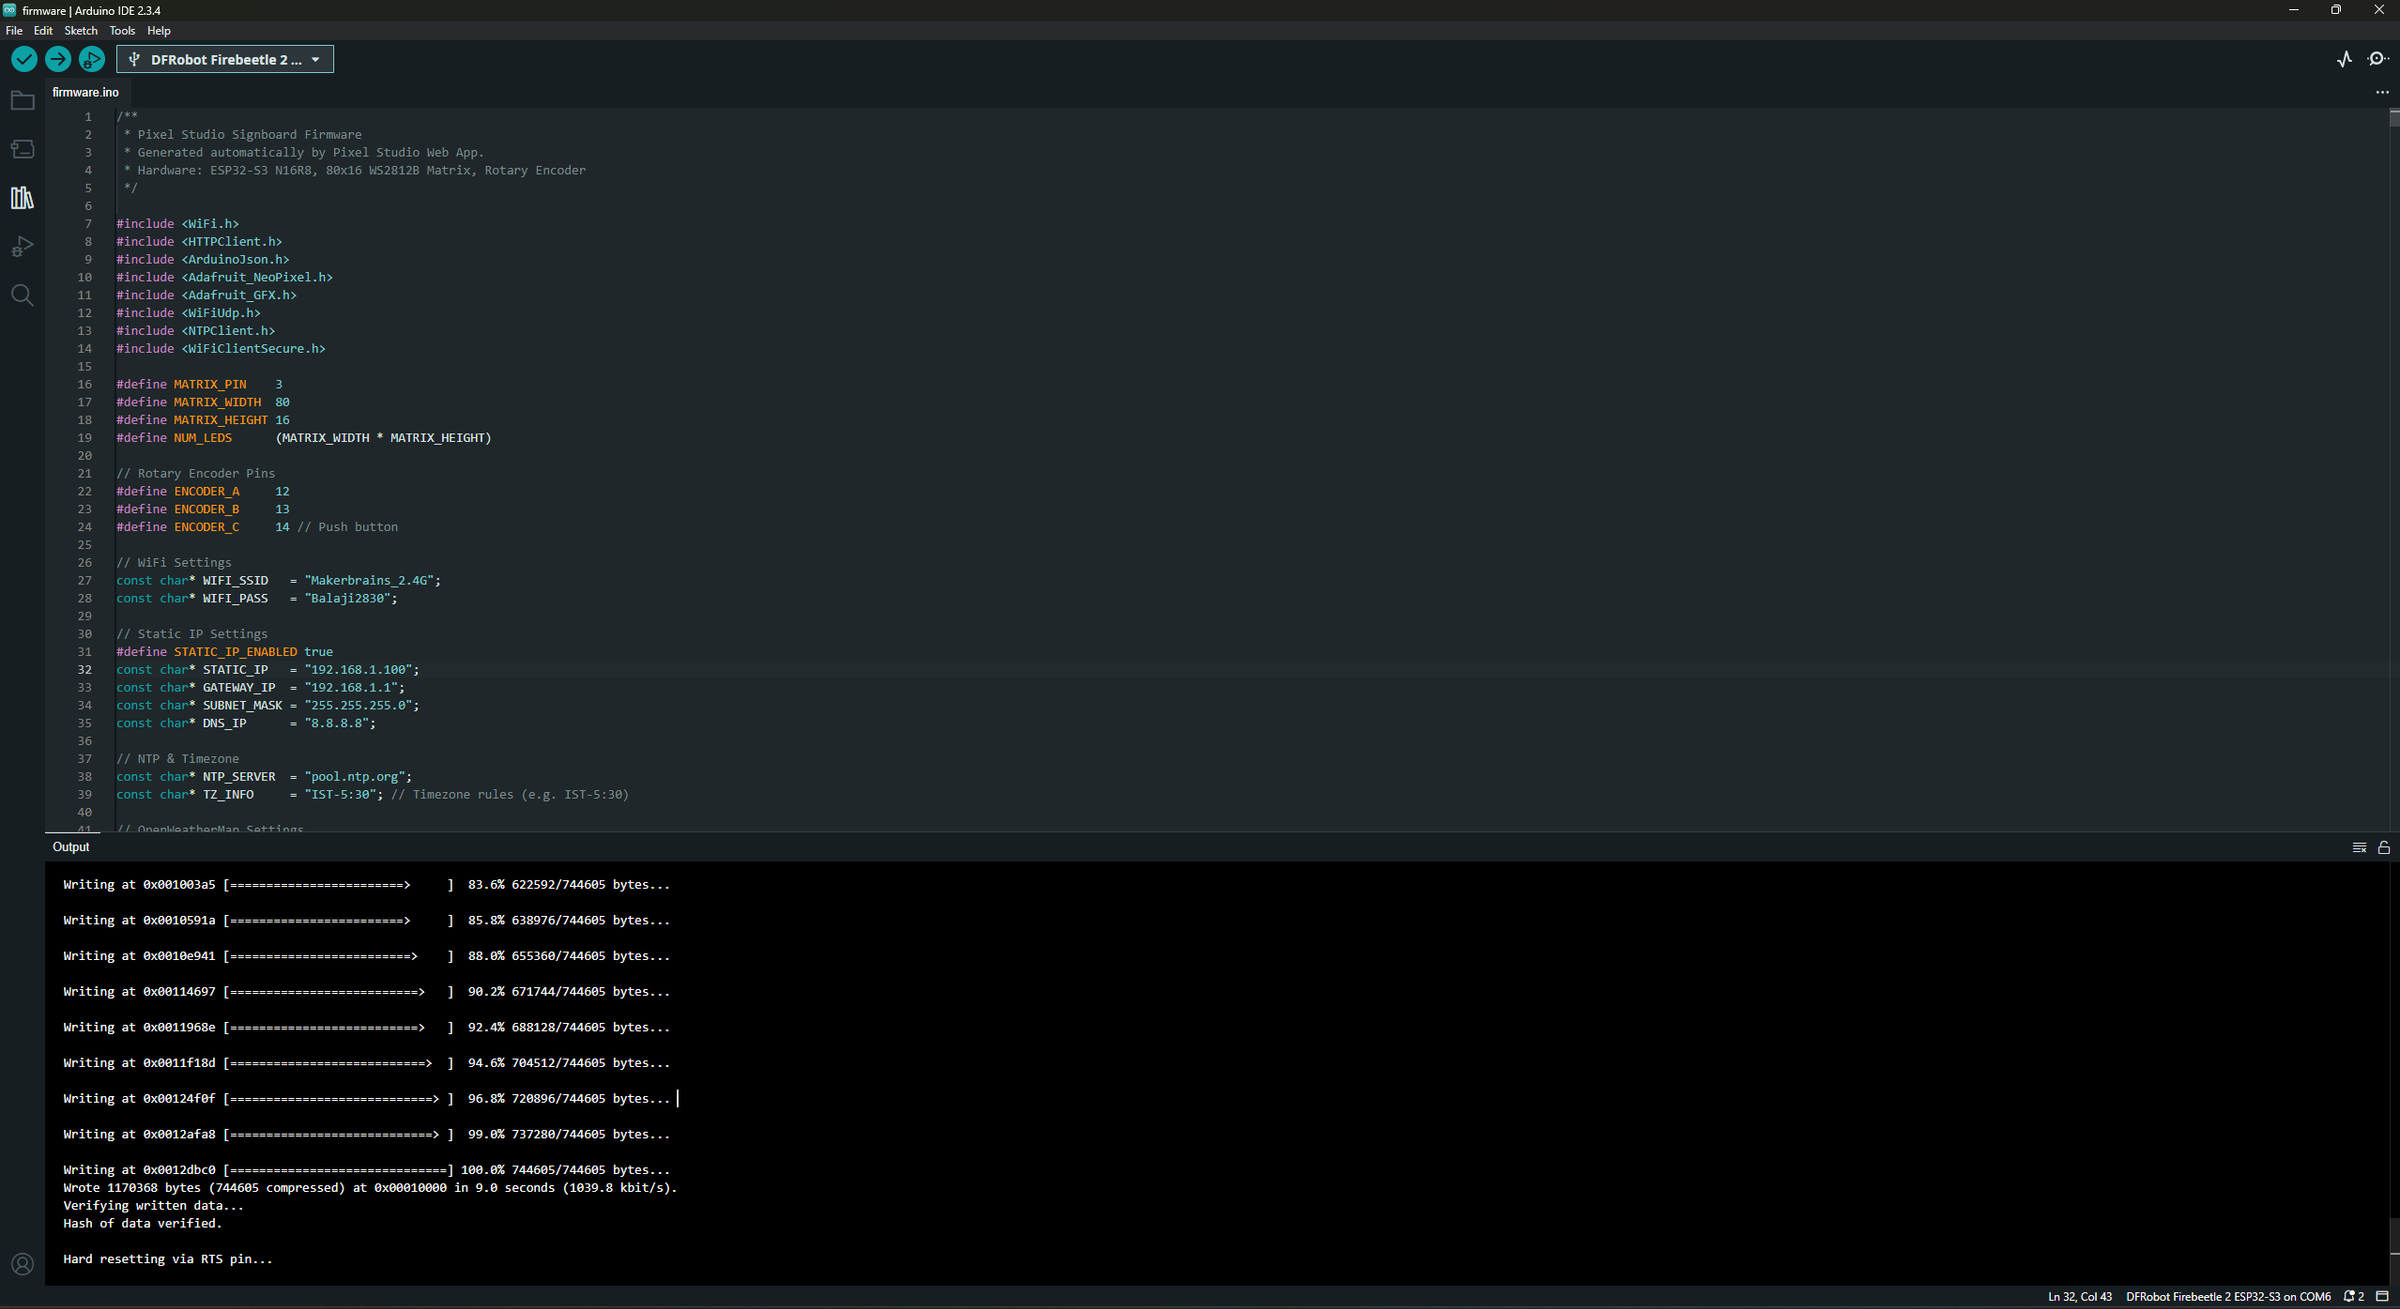This screenshot has height=1309, width=2400.
Task: Click the Arduino IDE title bar app icon
Action: pyautogui.click(x=10, y=10)
